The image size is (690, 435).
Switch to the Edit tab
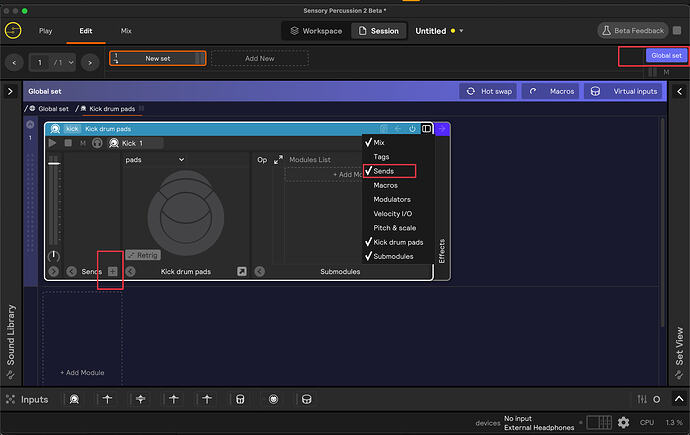86,31
